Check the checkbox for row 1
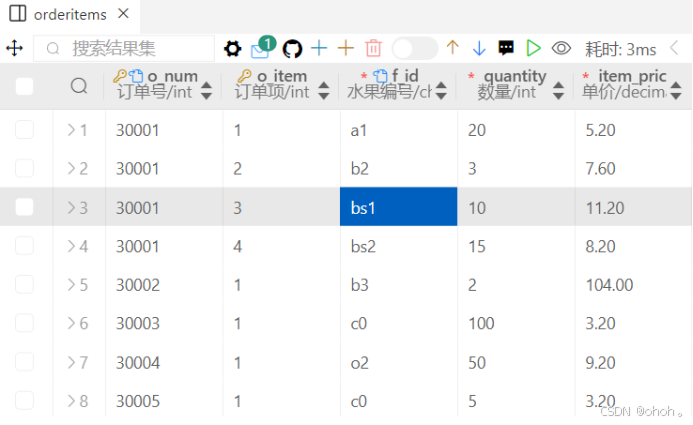Image resolution: width=693 pixels, height=425 pixels. (x=24, y=130)
